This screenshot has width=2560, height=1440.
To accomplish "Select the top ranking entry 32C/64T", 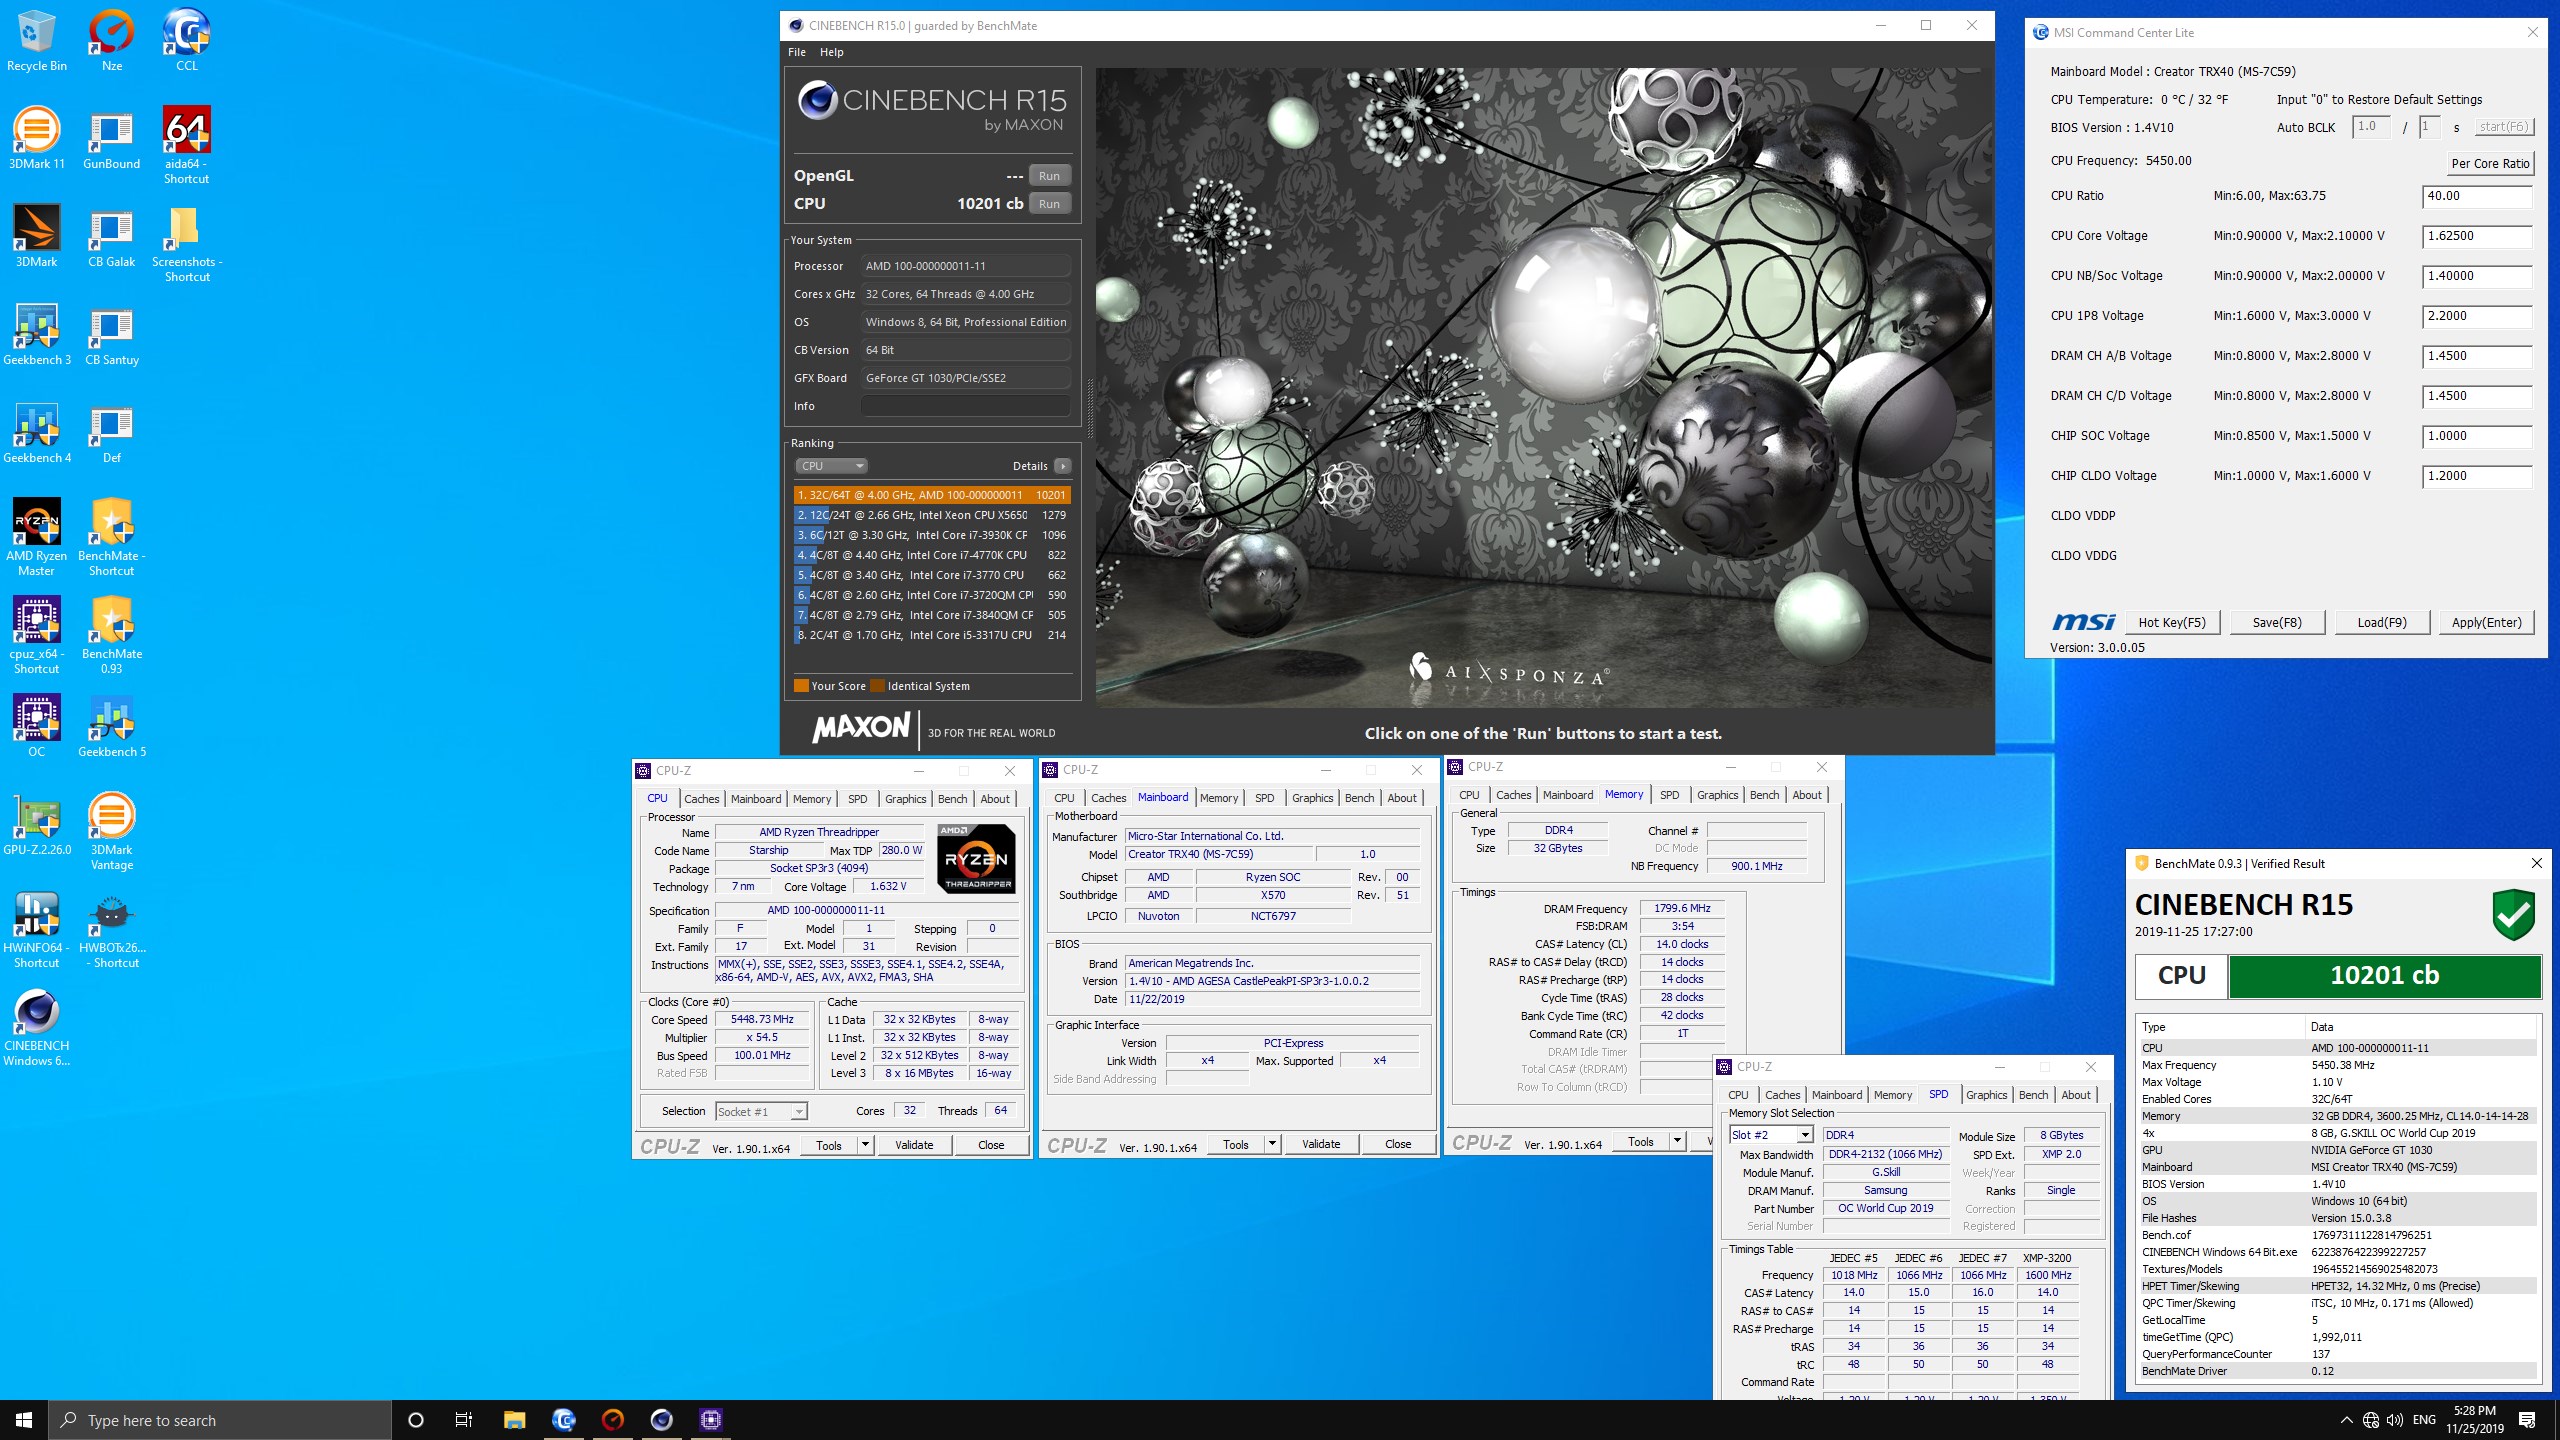I will (932, 495).
